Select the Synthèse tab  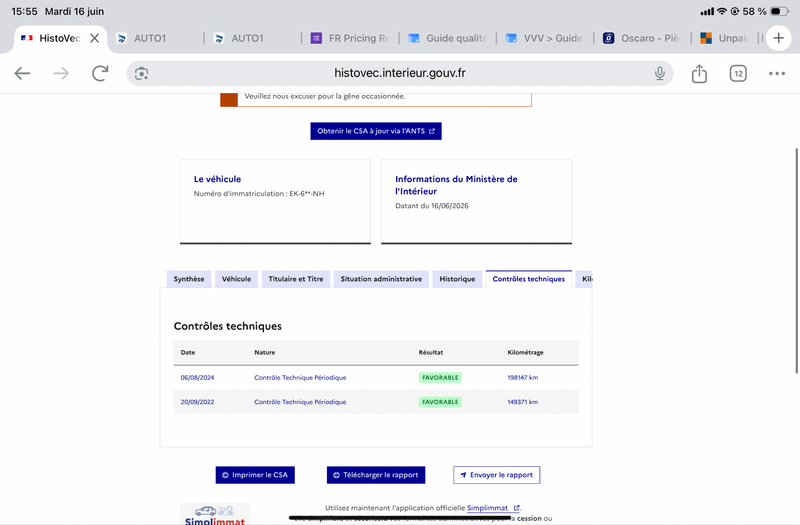coord(189,279)
